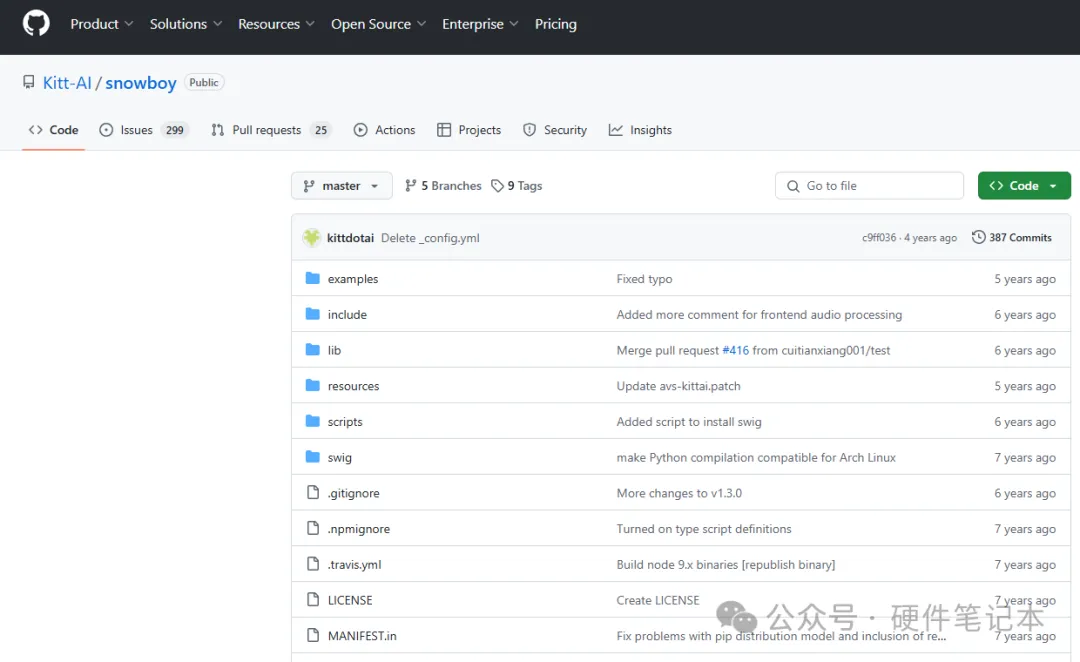Open pull request #416 link
Image resolution: width=1080 pixels, height=662 pixels.
(x=735, y=350)
